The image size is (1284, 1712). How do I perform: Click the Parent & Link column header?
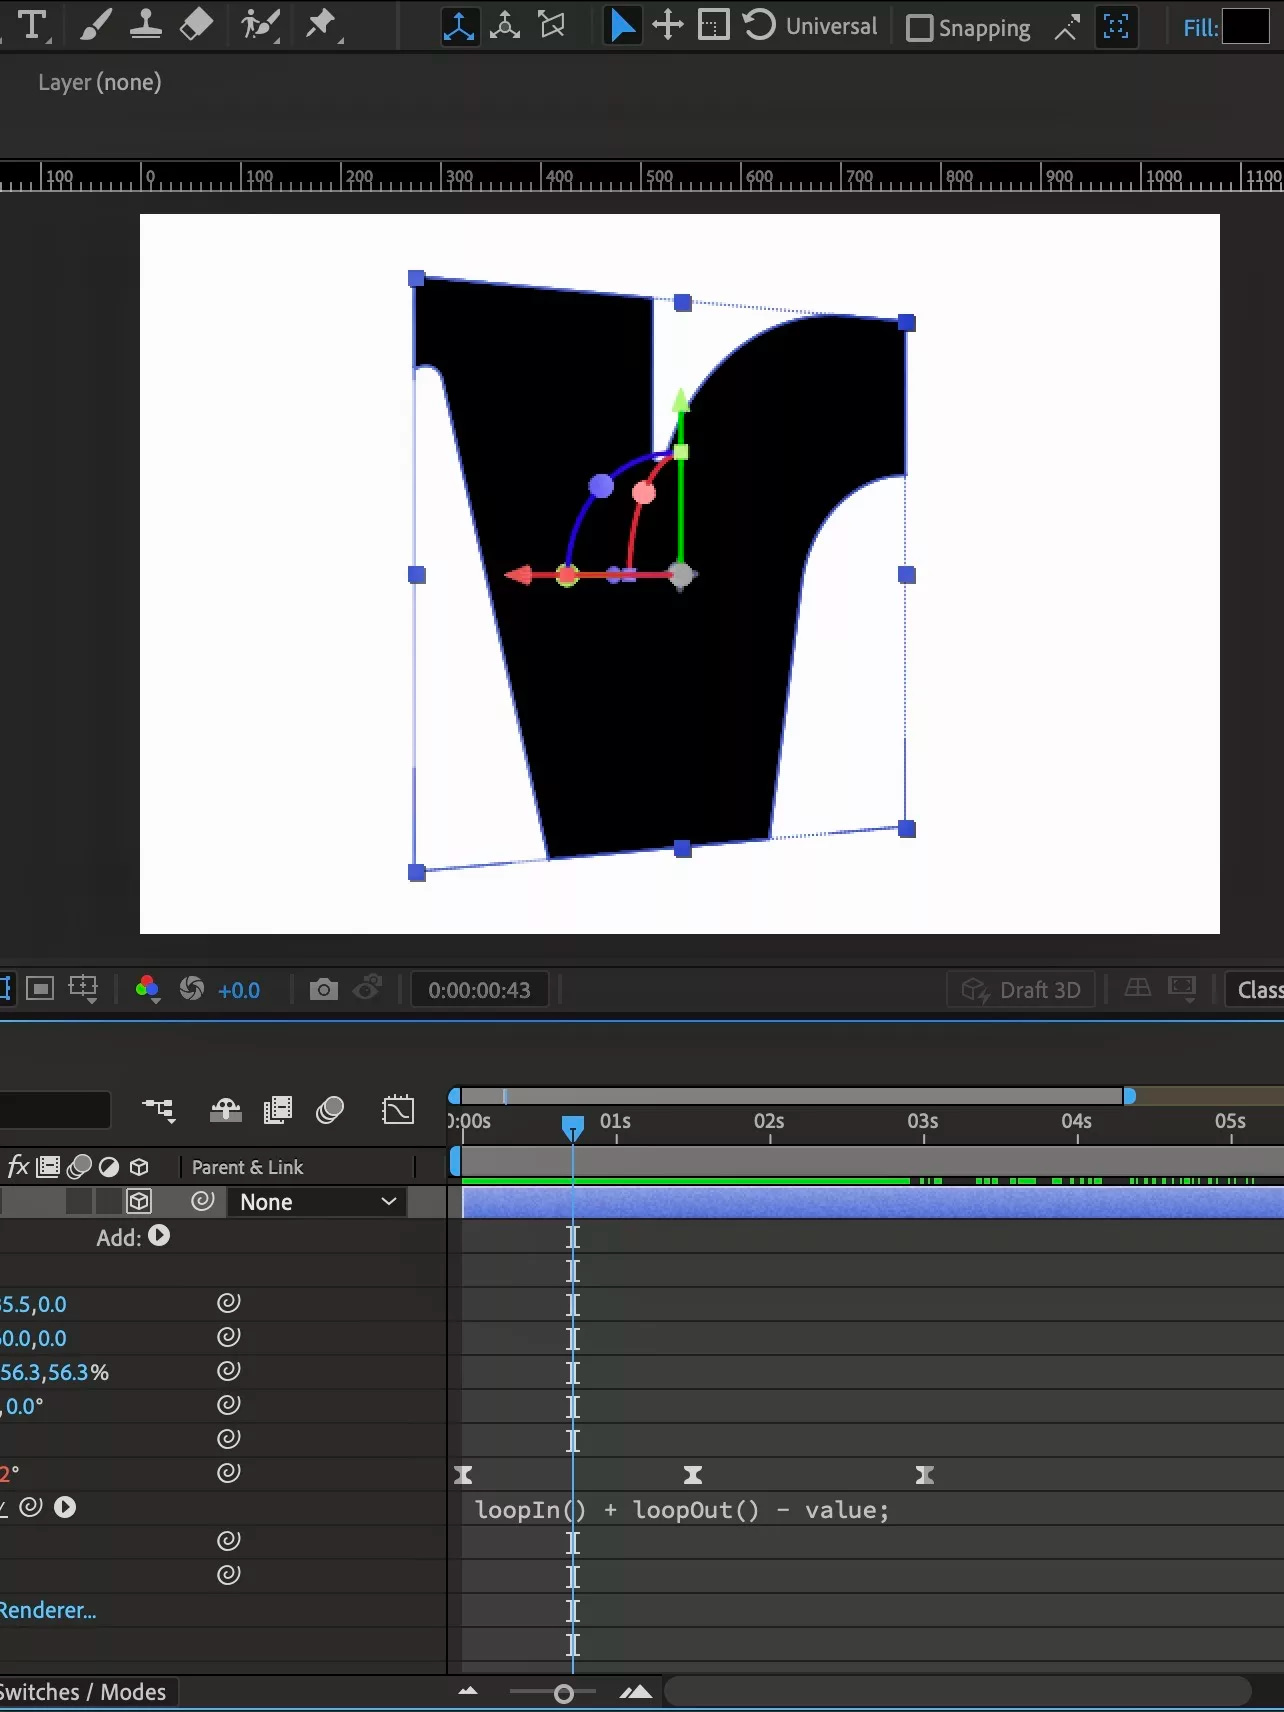(247, 1167)
